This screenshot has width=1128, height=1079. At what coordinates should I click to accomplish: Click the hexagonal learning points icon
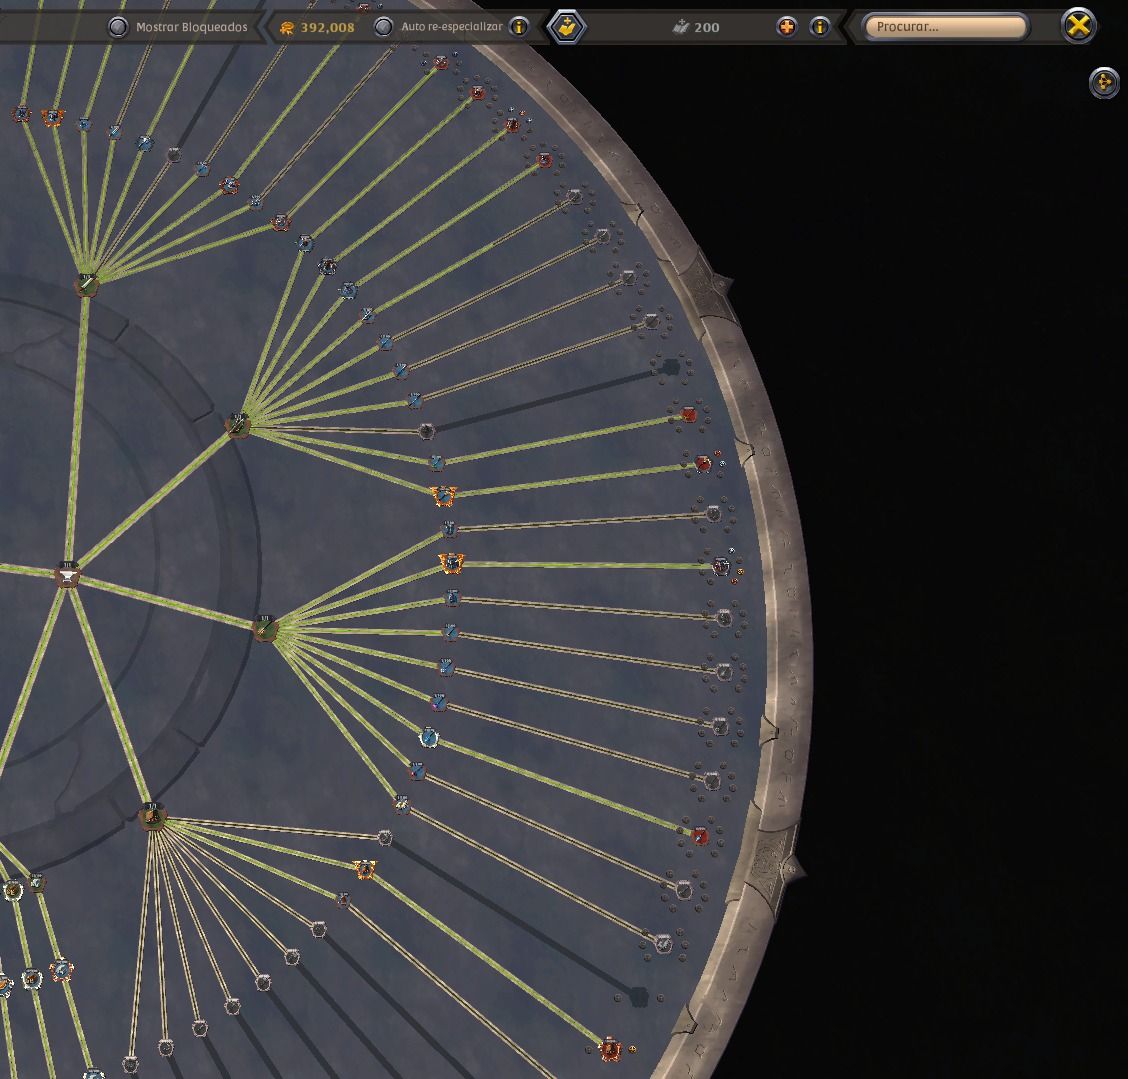click(x=567, y=27)
